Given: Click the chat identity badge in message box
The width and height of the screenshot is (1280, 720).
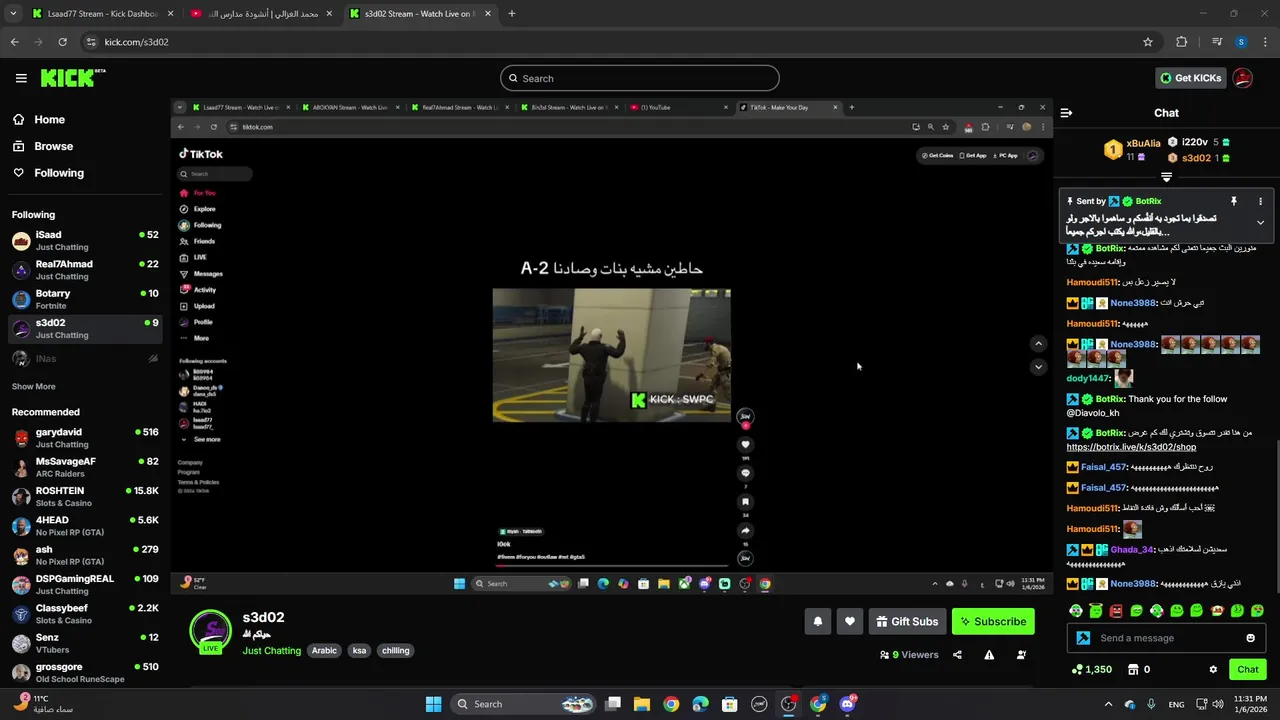Looking at the screenshot, I should pyautogui.click(x=1083, y=638).
